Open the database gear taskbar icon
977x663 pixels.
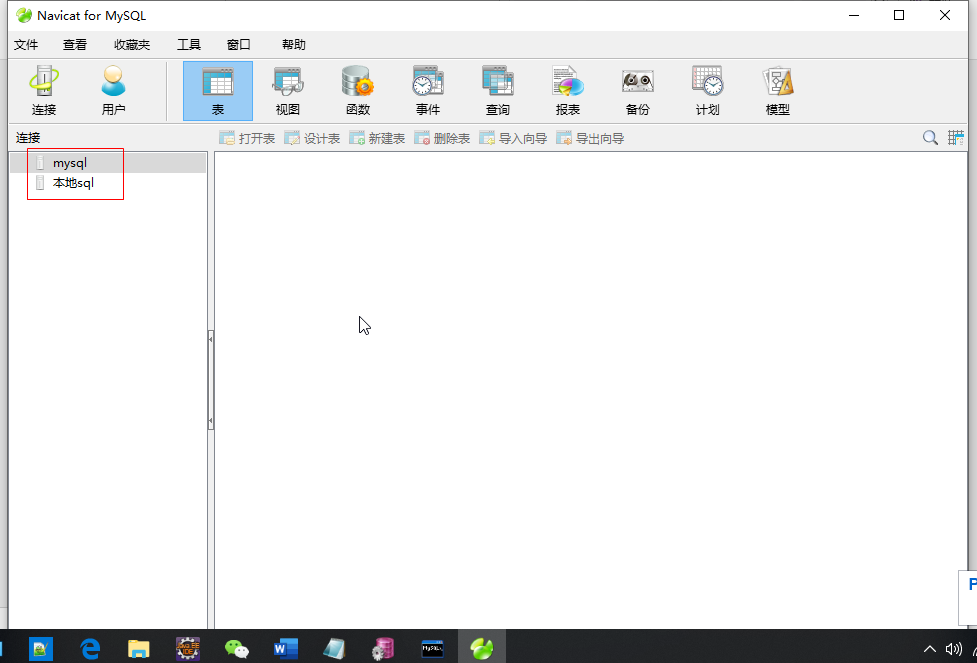(x=383, y=649)
